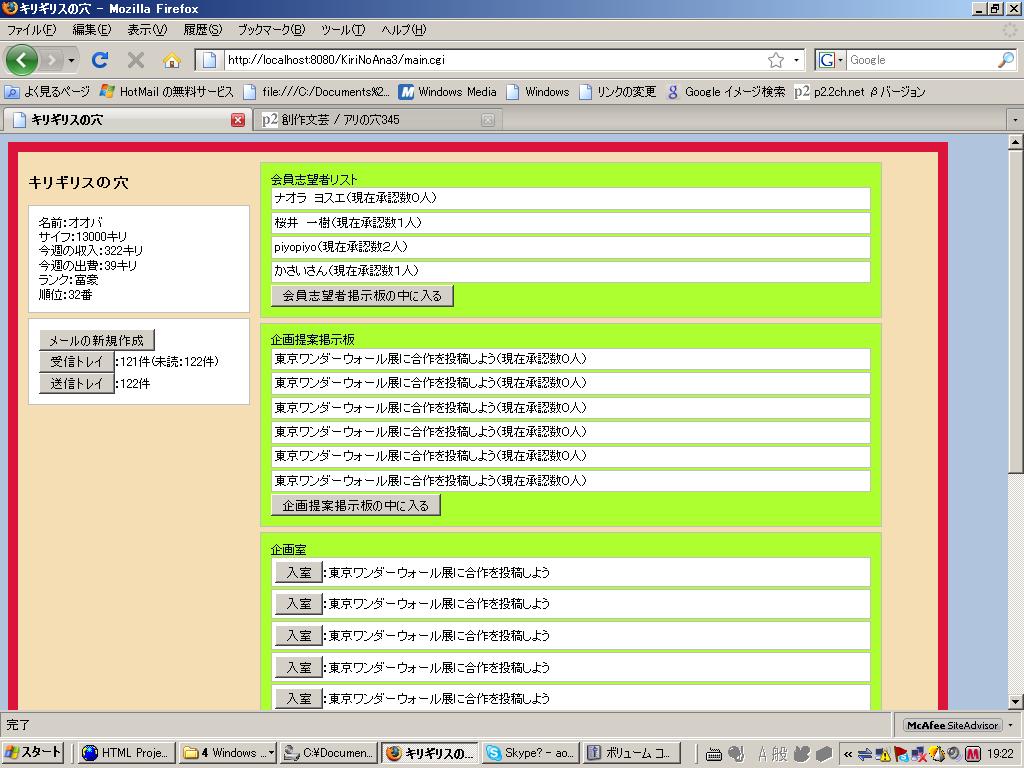This screenshot has height=768, width=1024.
Task: Open the ヘルプ menu
Action: pos(404,29)
